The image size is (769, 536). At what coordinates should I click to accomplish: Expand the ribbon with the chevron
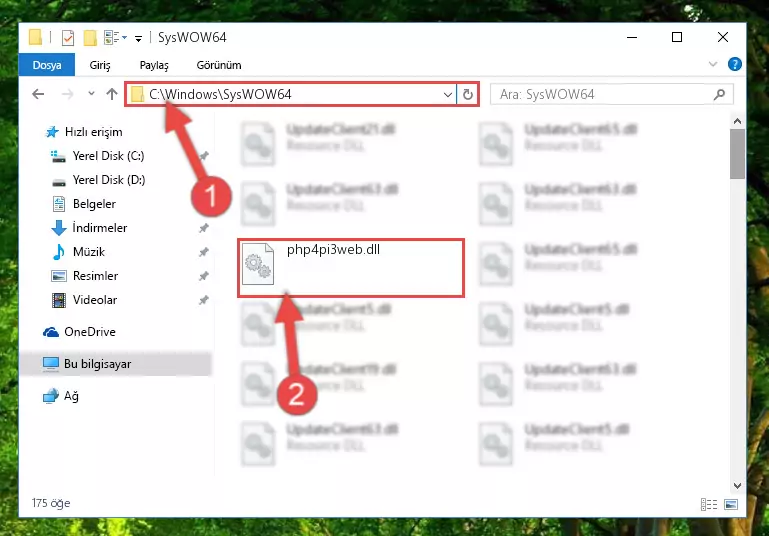coord(713,64)
